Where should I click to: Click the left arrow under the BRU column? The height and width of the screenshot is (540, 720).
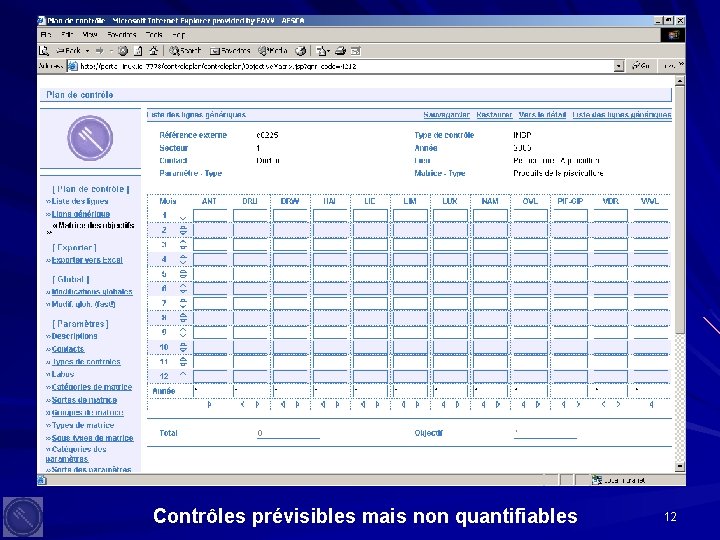pyautogui.click(x=243, y=405)
